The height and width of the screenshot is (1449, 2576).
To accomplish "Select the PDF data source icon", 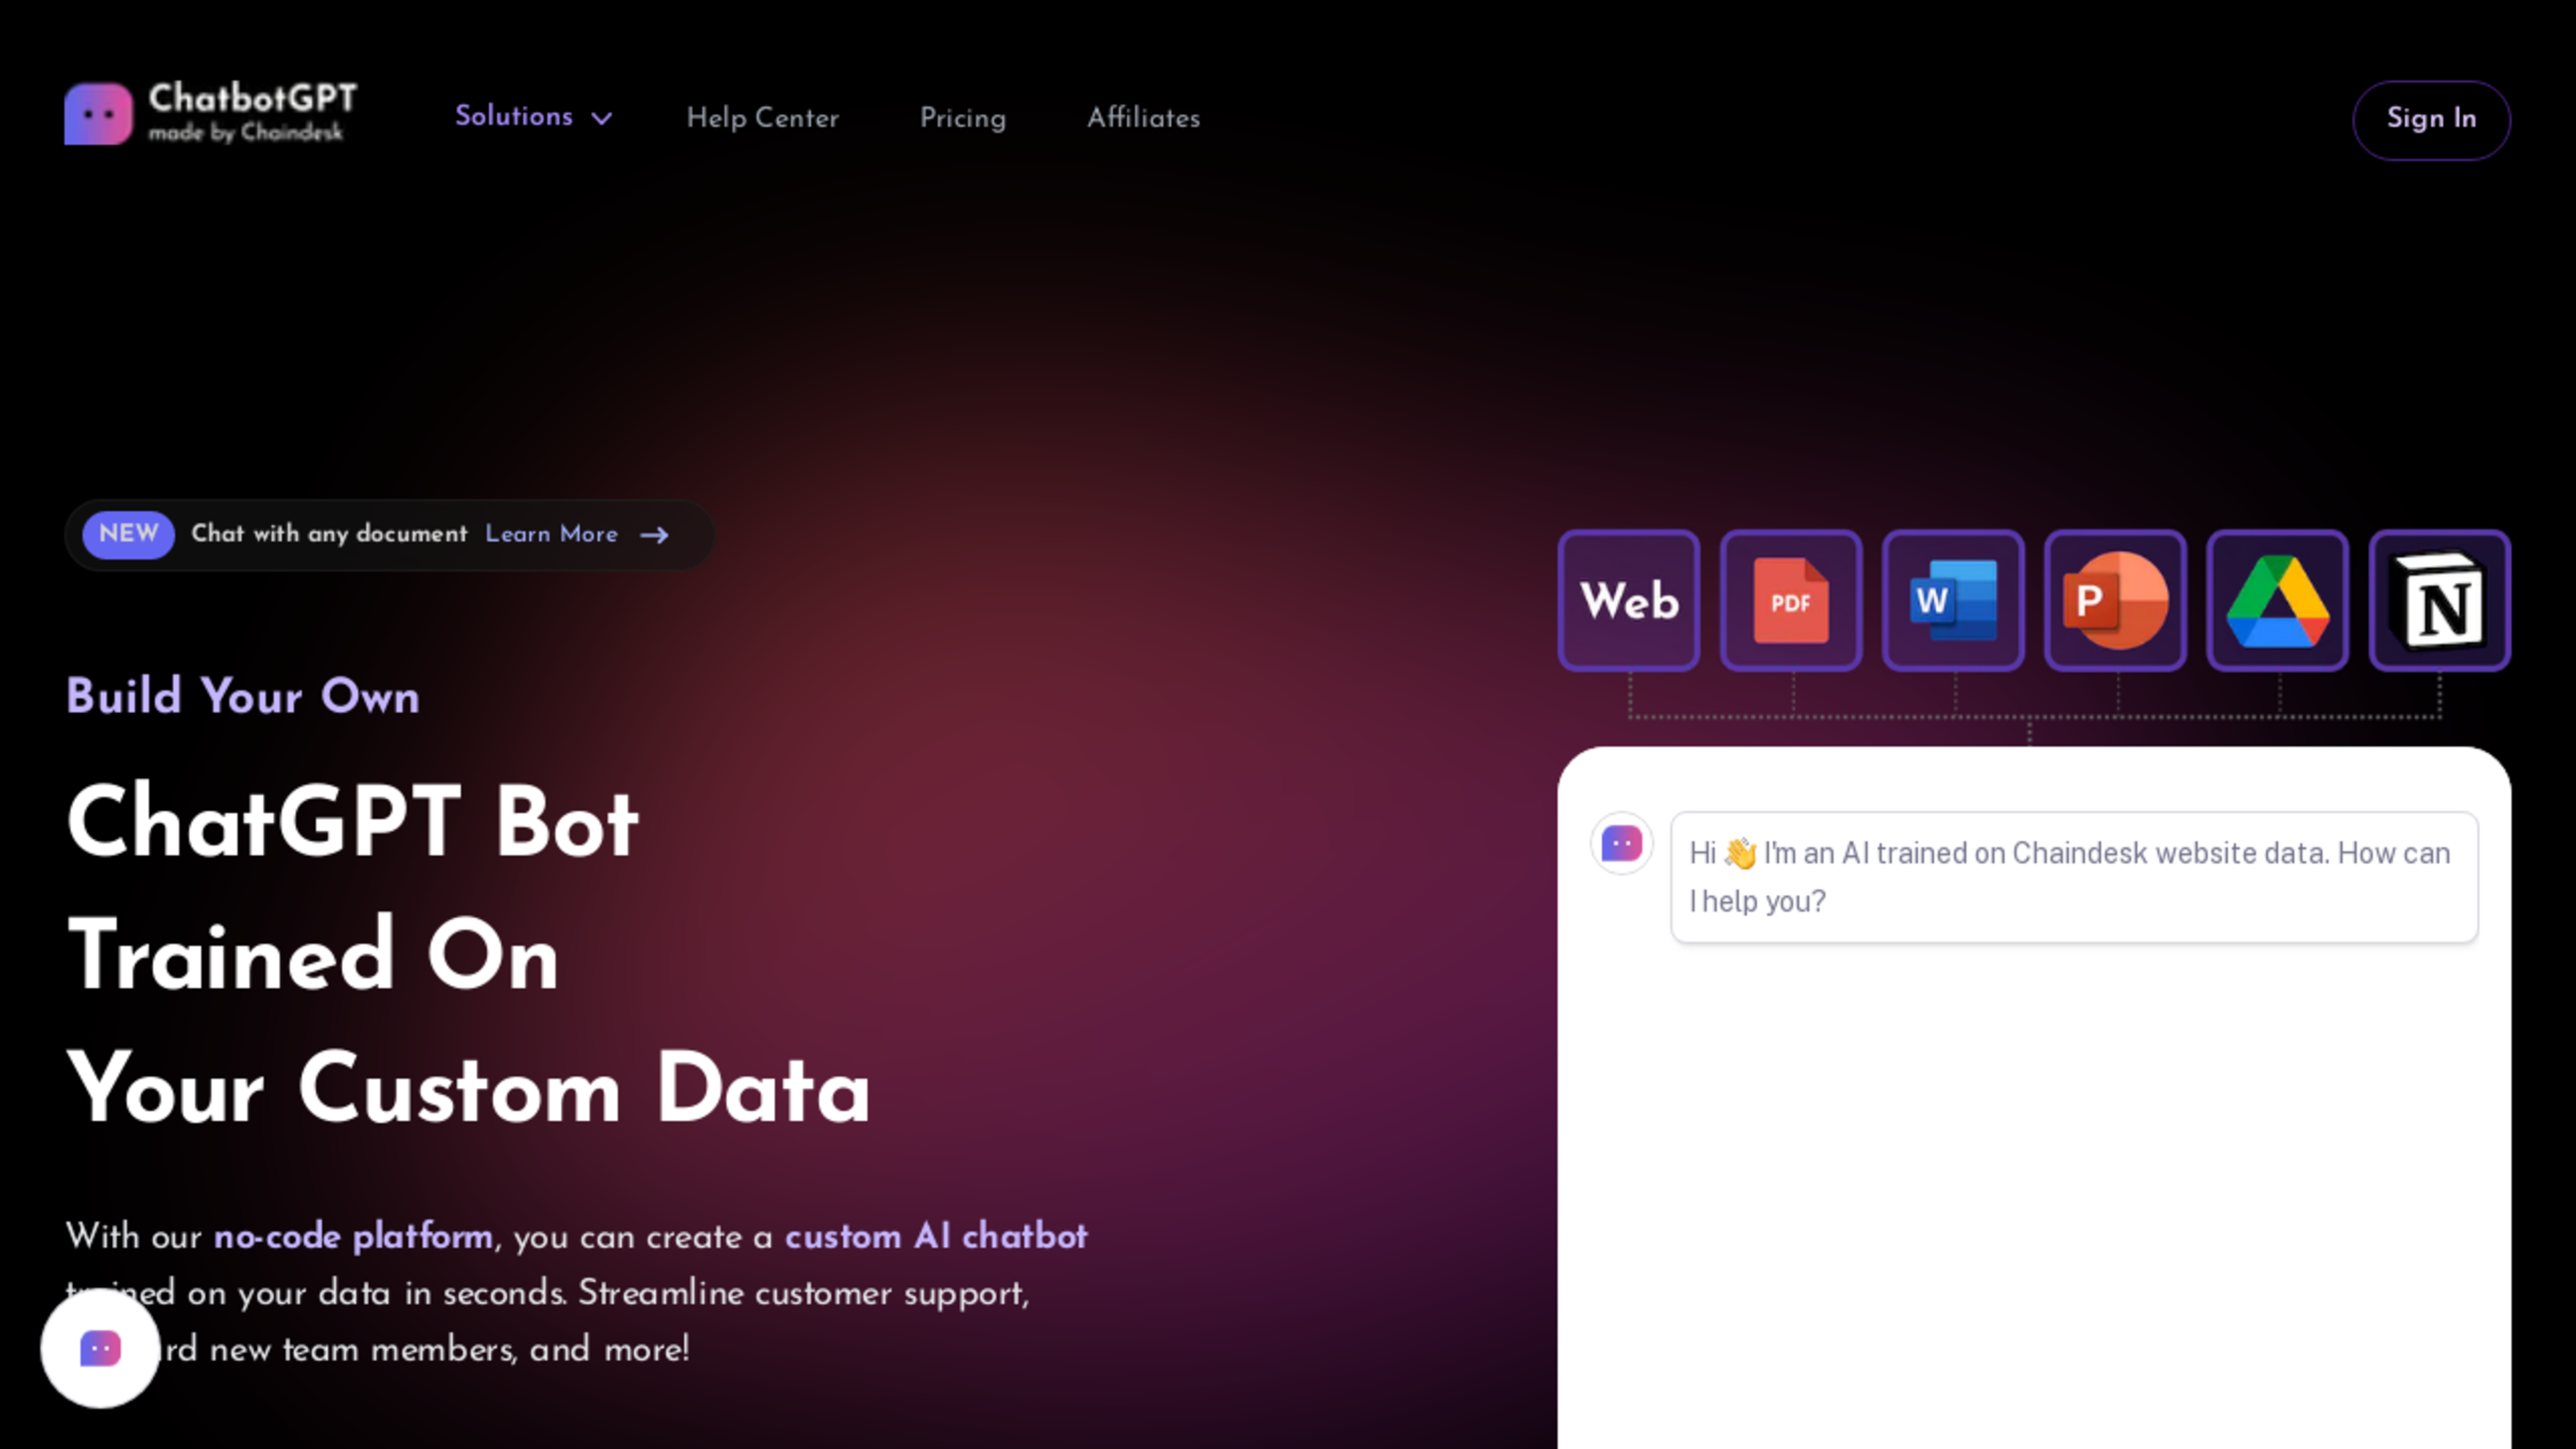I will (1791, 600).
